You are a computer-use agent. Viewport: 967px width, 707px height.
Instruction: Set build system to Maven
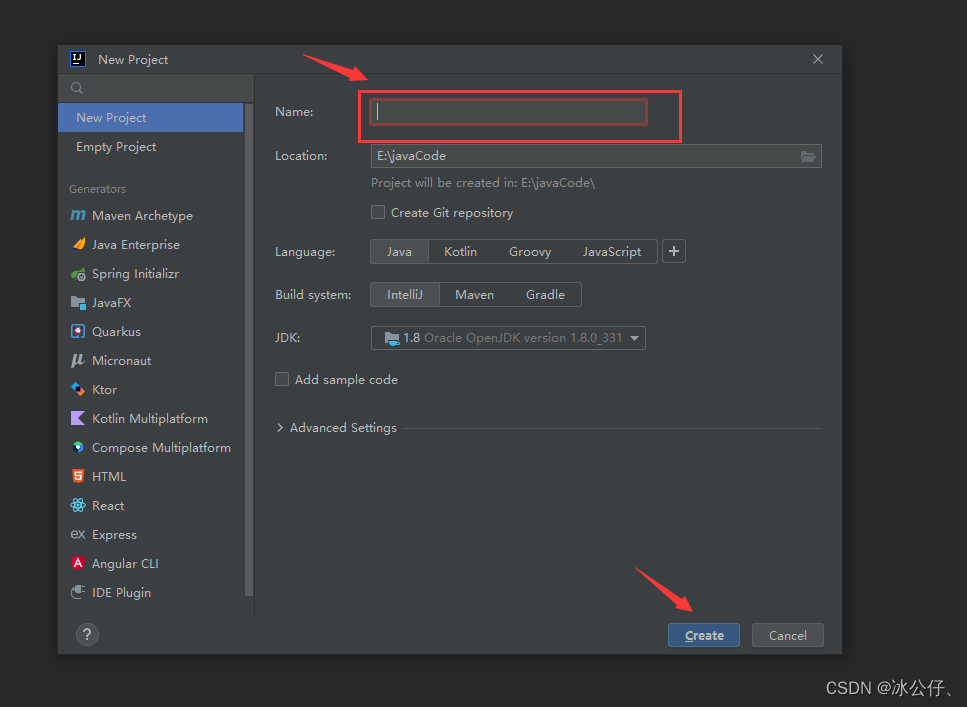pos(474,295)
